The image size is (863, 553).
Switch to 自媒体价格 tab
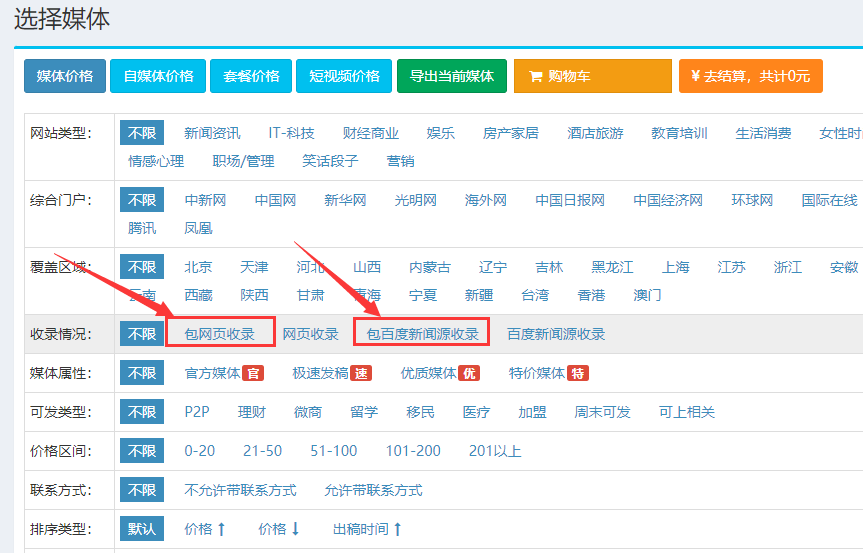158,76
